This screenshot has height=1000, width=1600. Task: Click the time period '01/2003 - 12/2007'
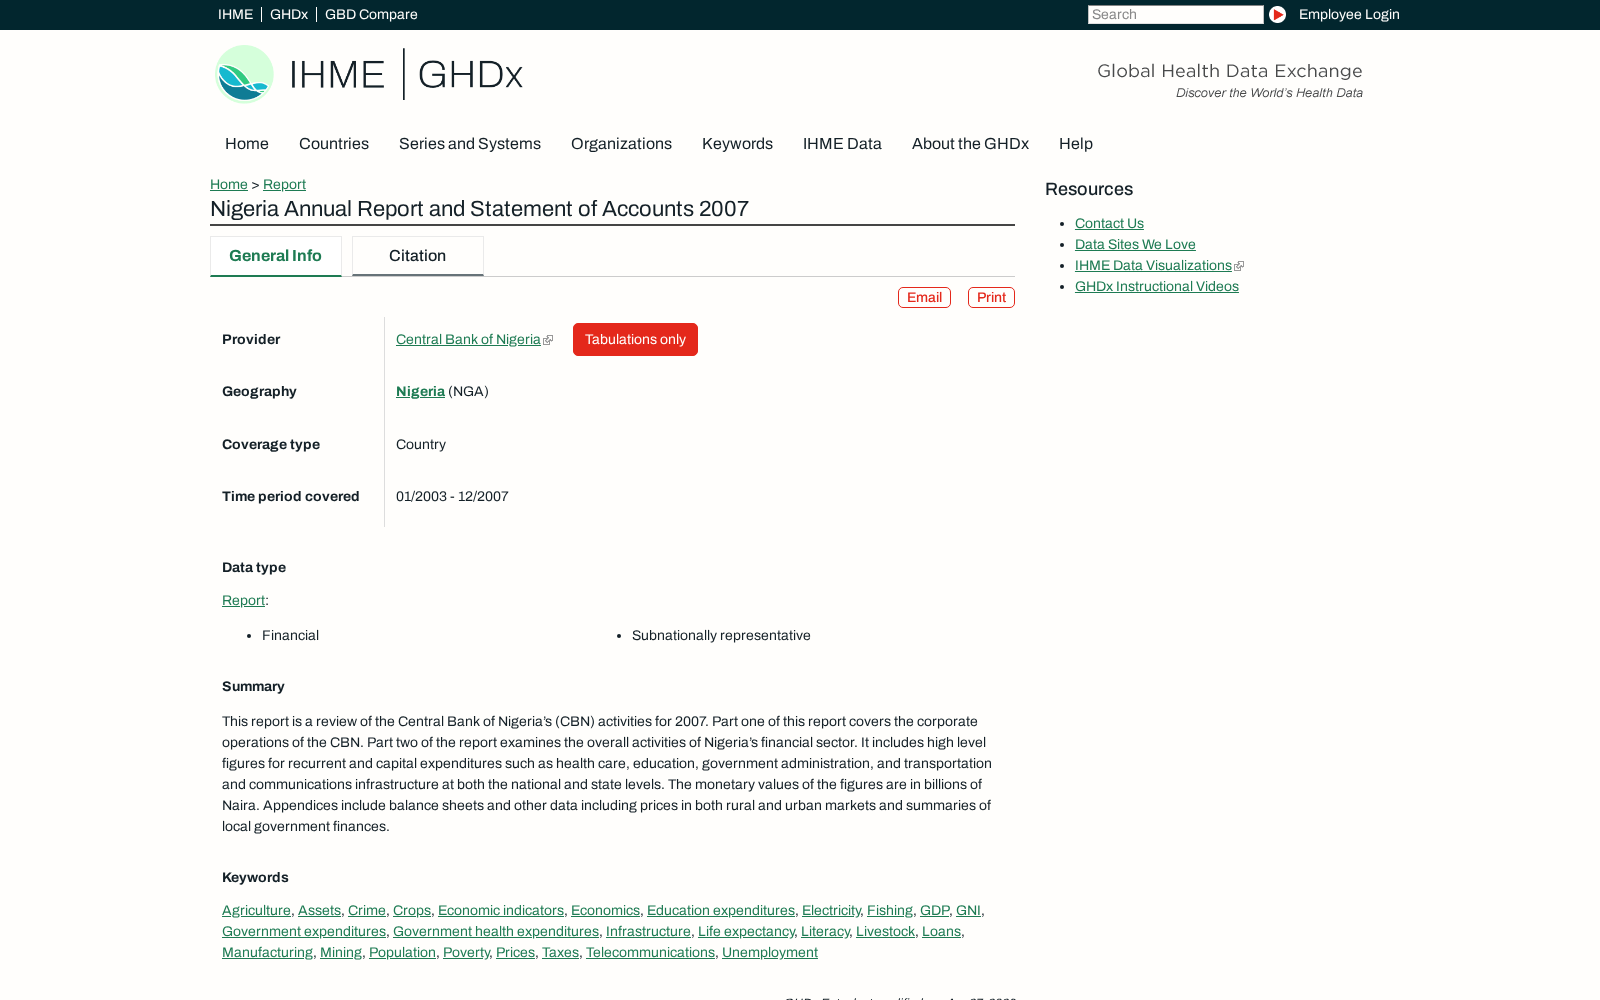pos(452,497)
